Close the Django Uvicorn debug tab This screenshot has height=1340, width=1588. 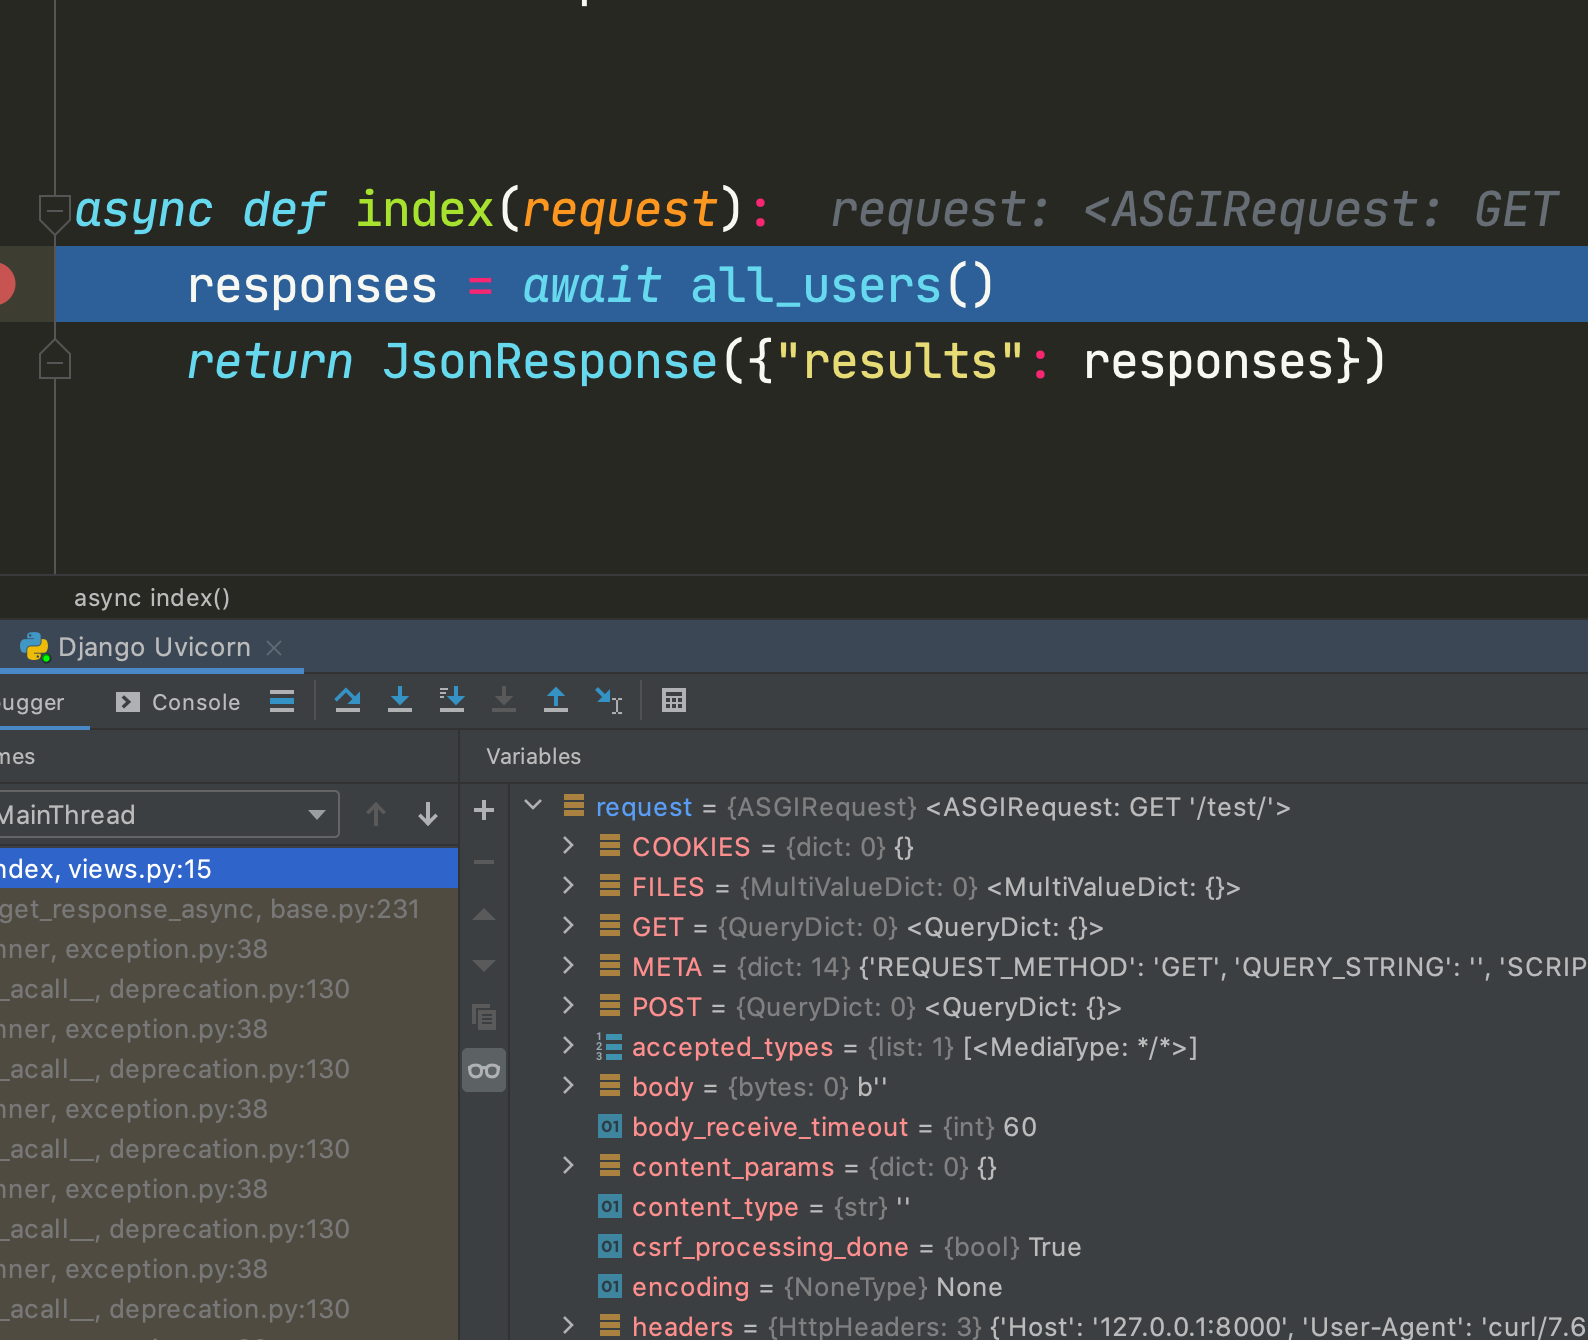(x=274, y=648)
